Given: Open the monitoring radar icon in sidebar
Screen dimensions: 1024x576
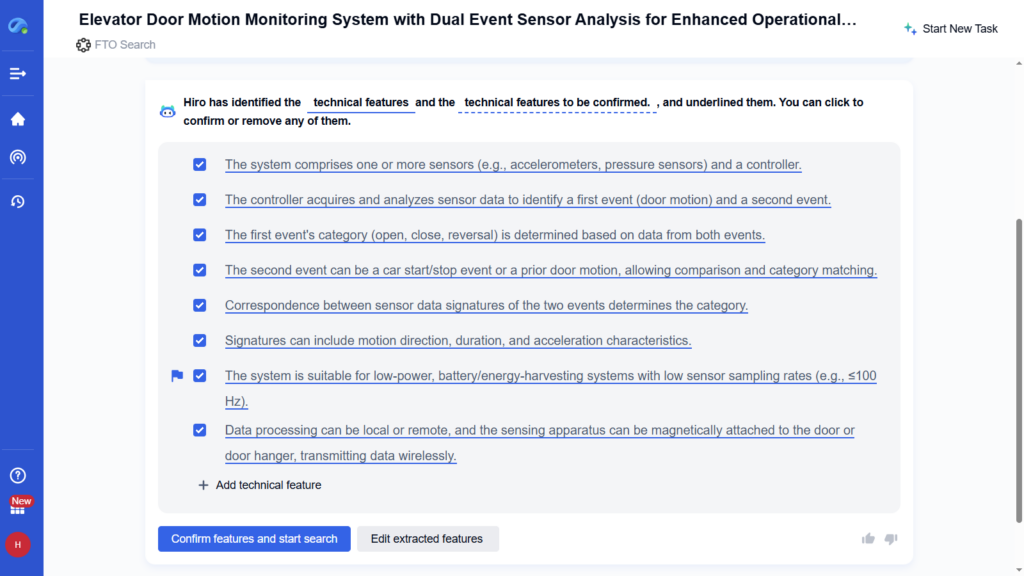Looking at the screenshot, I should point(18,157).
